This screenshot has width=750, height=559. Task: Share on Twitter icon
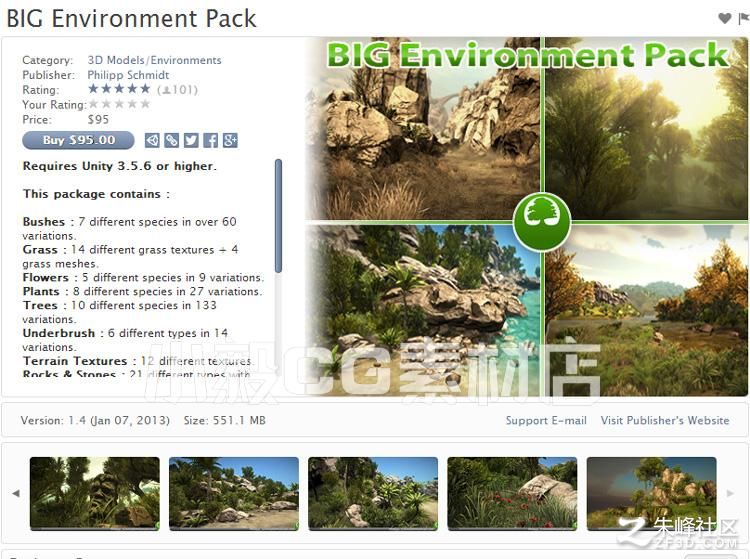pos(191,140)
